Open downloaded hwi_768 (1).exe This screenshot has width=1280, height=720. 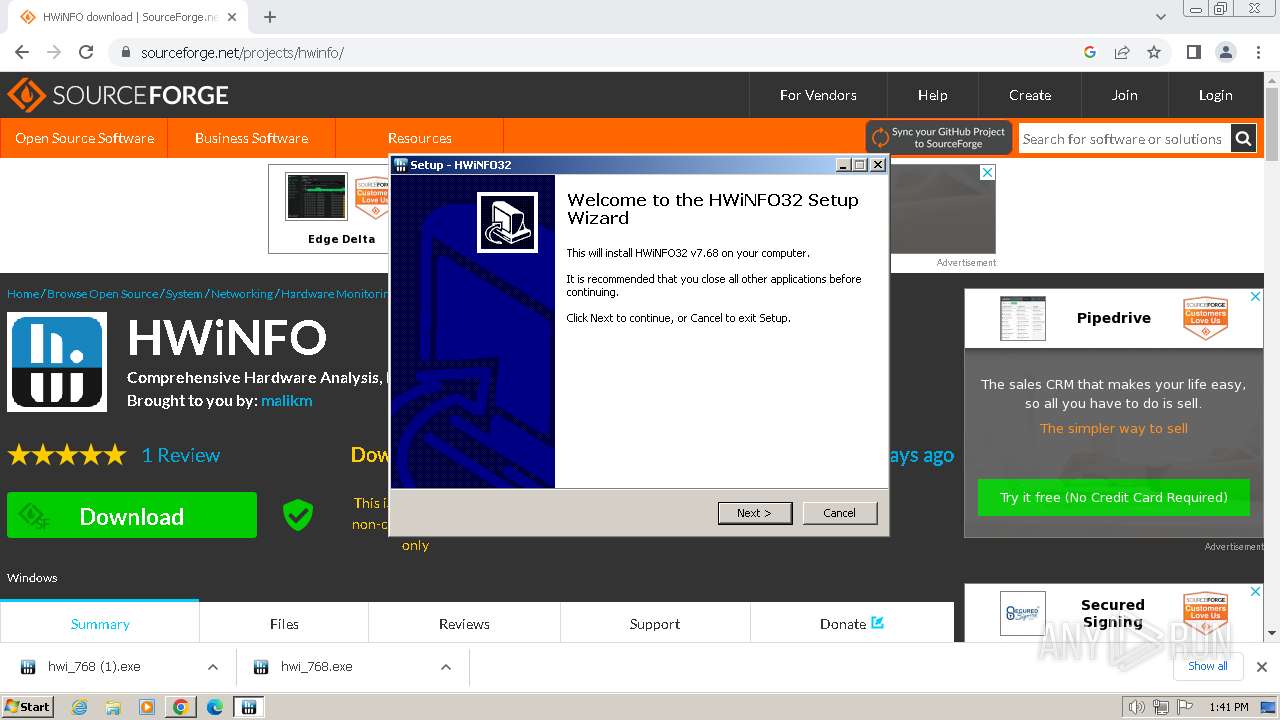point(93,666)
